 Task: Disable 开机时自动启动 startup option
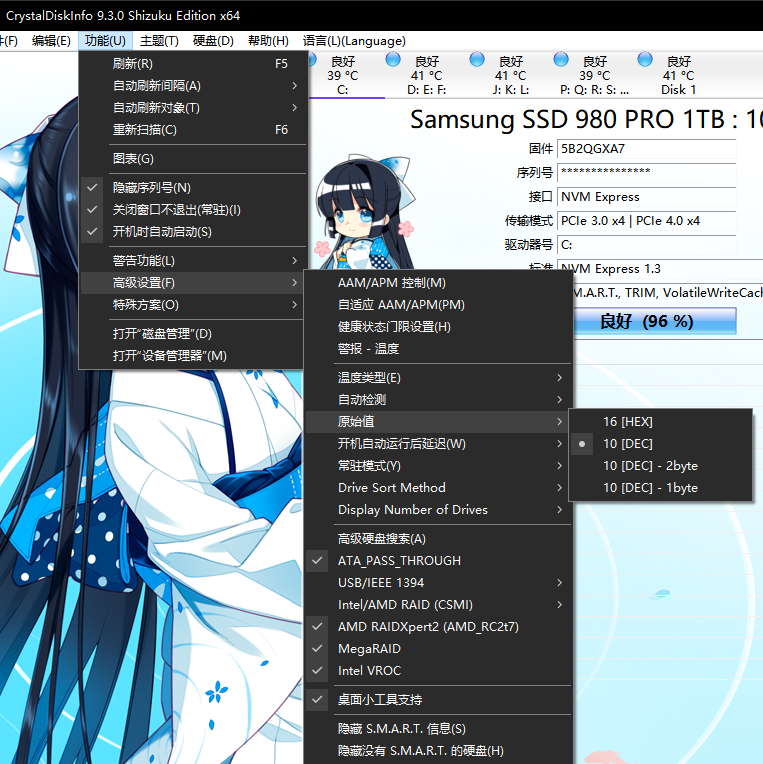pos(162,232)
